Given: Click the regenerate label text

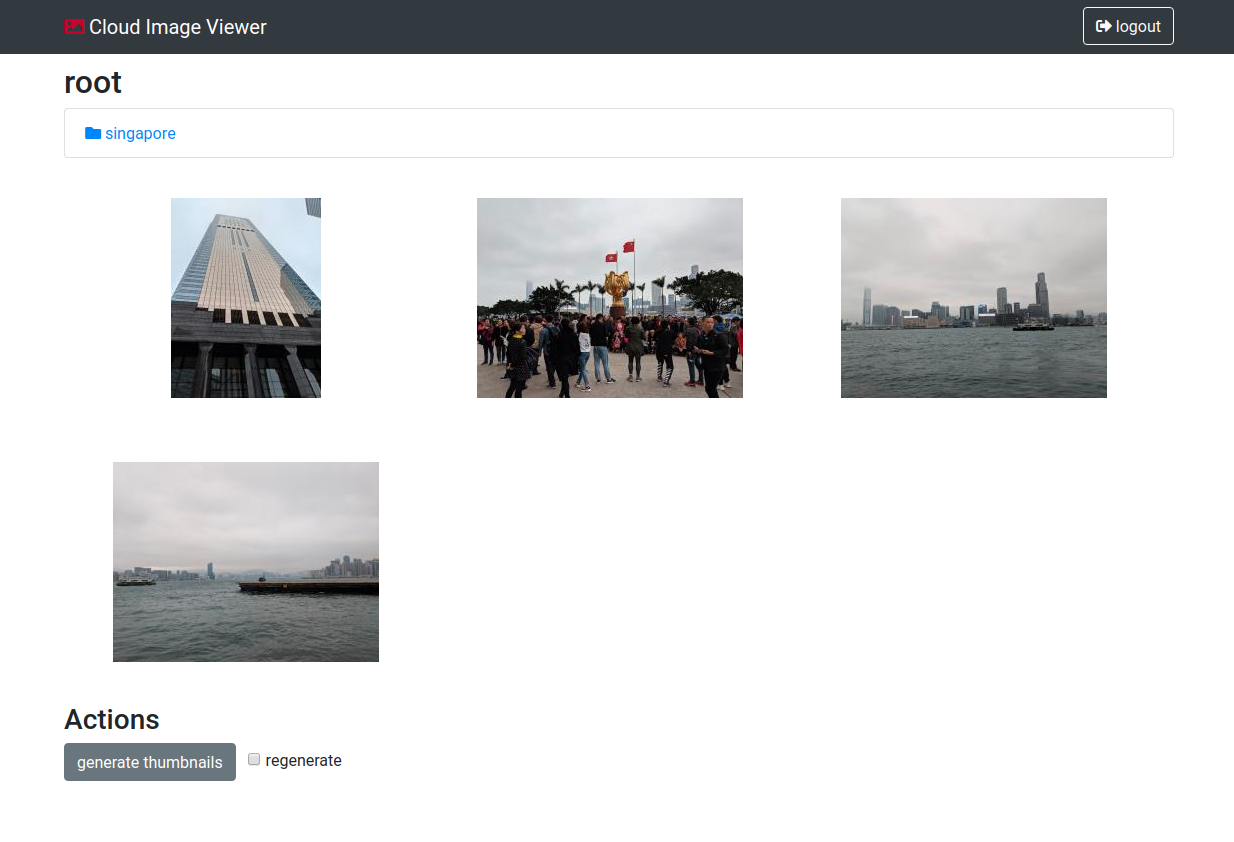Looking at the screenshot, I should [304, 760].
